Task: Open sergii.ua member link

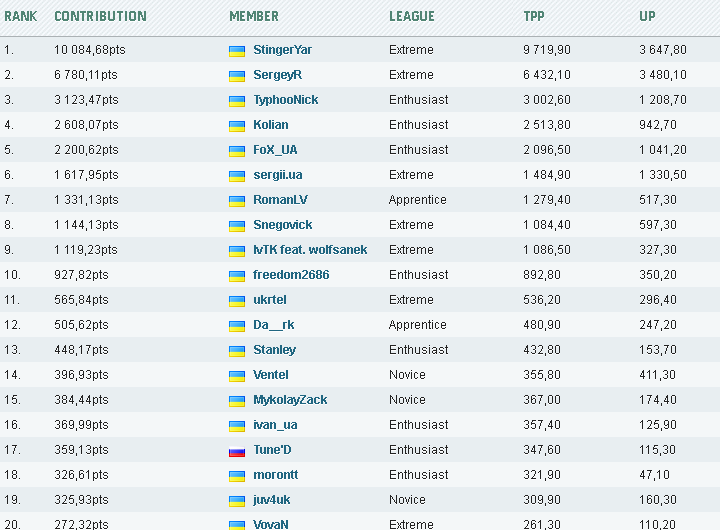Action: pyautogui.click(x=278, y=175)
